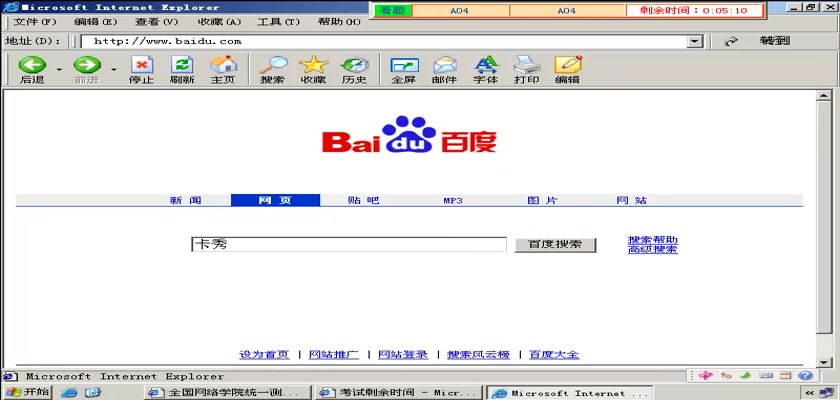The width and height of the screenshot is (840, 400).
Task: Click the Font (字体) toolbar icon
Action: (486, 70)
